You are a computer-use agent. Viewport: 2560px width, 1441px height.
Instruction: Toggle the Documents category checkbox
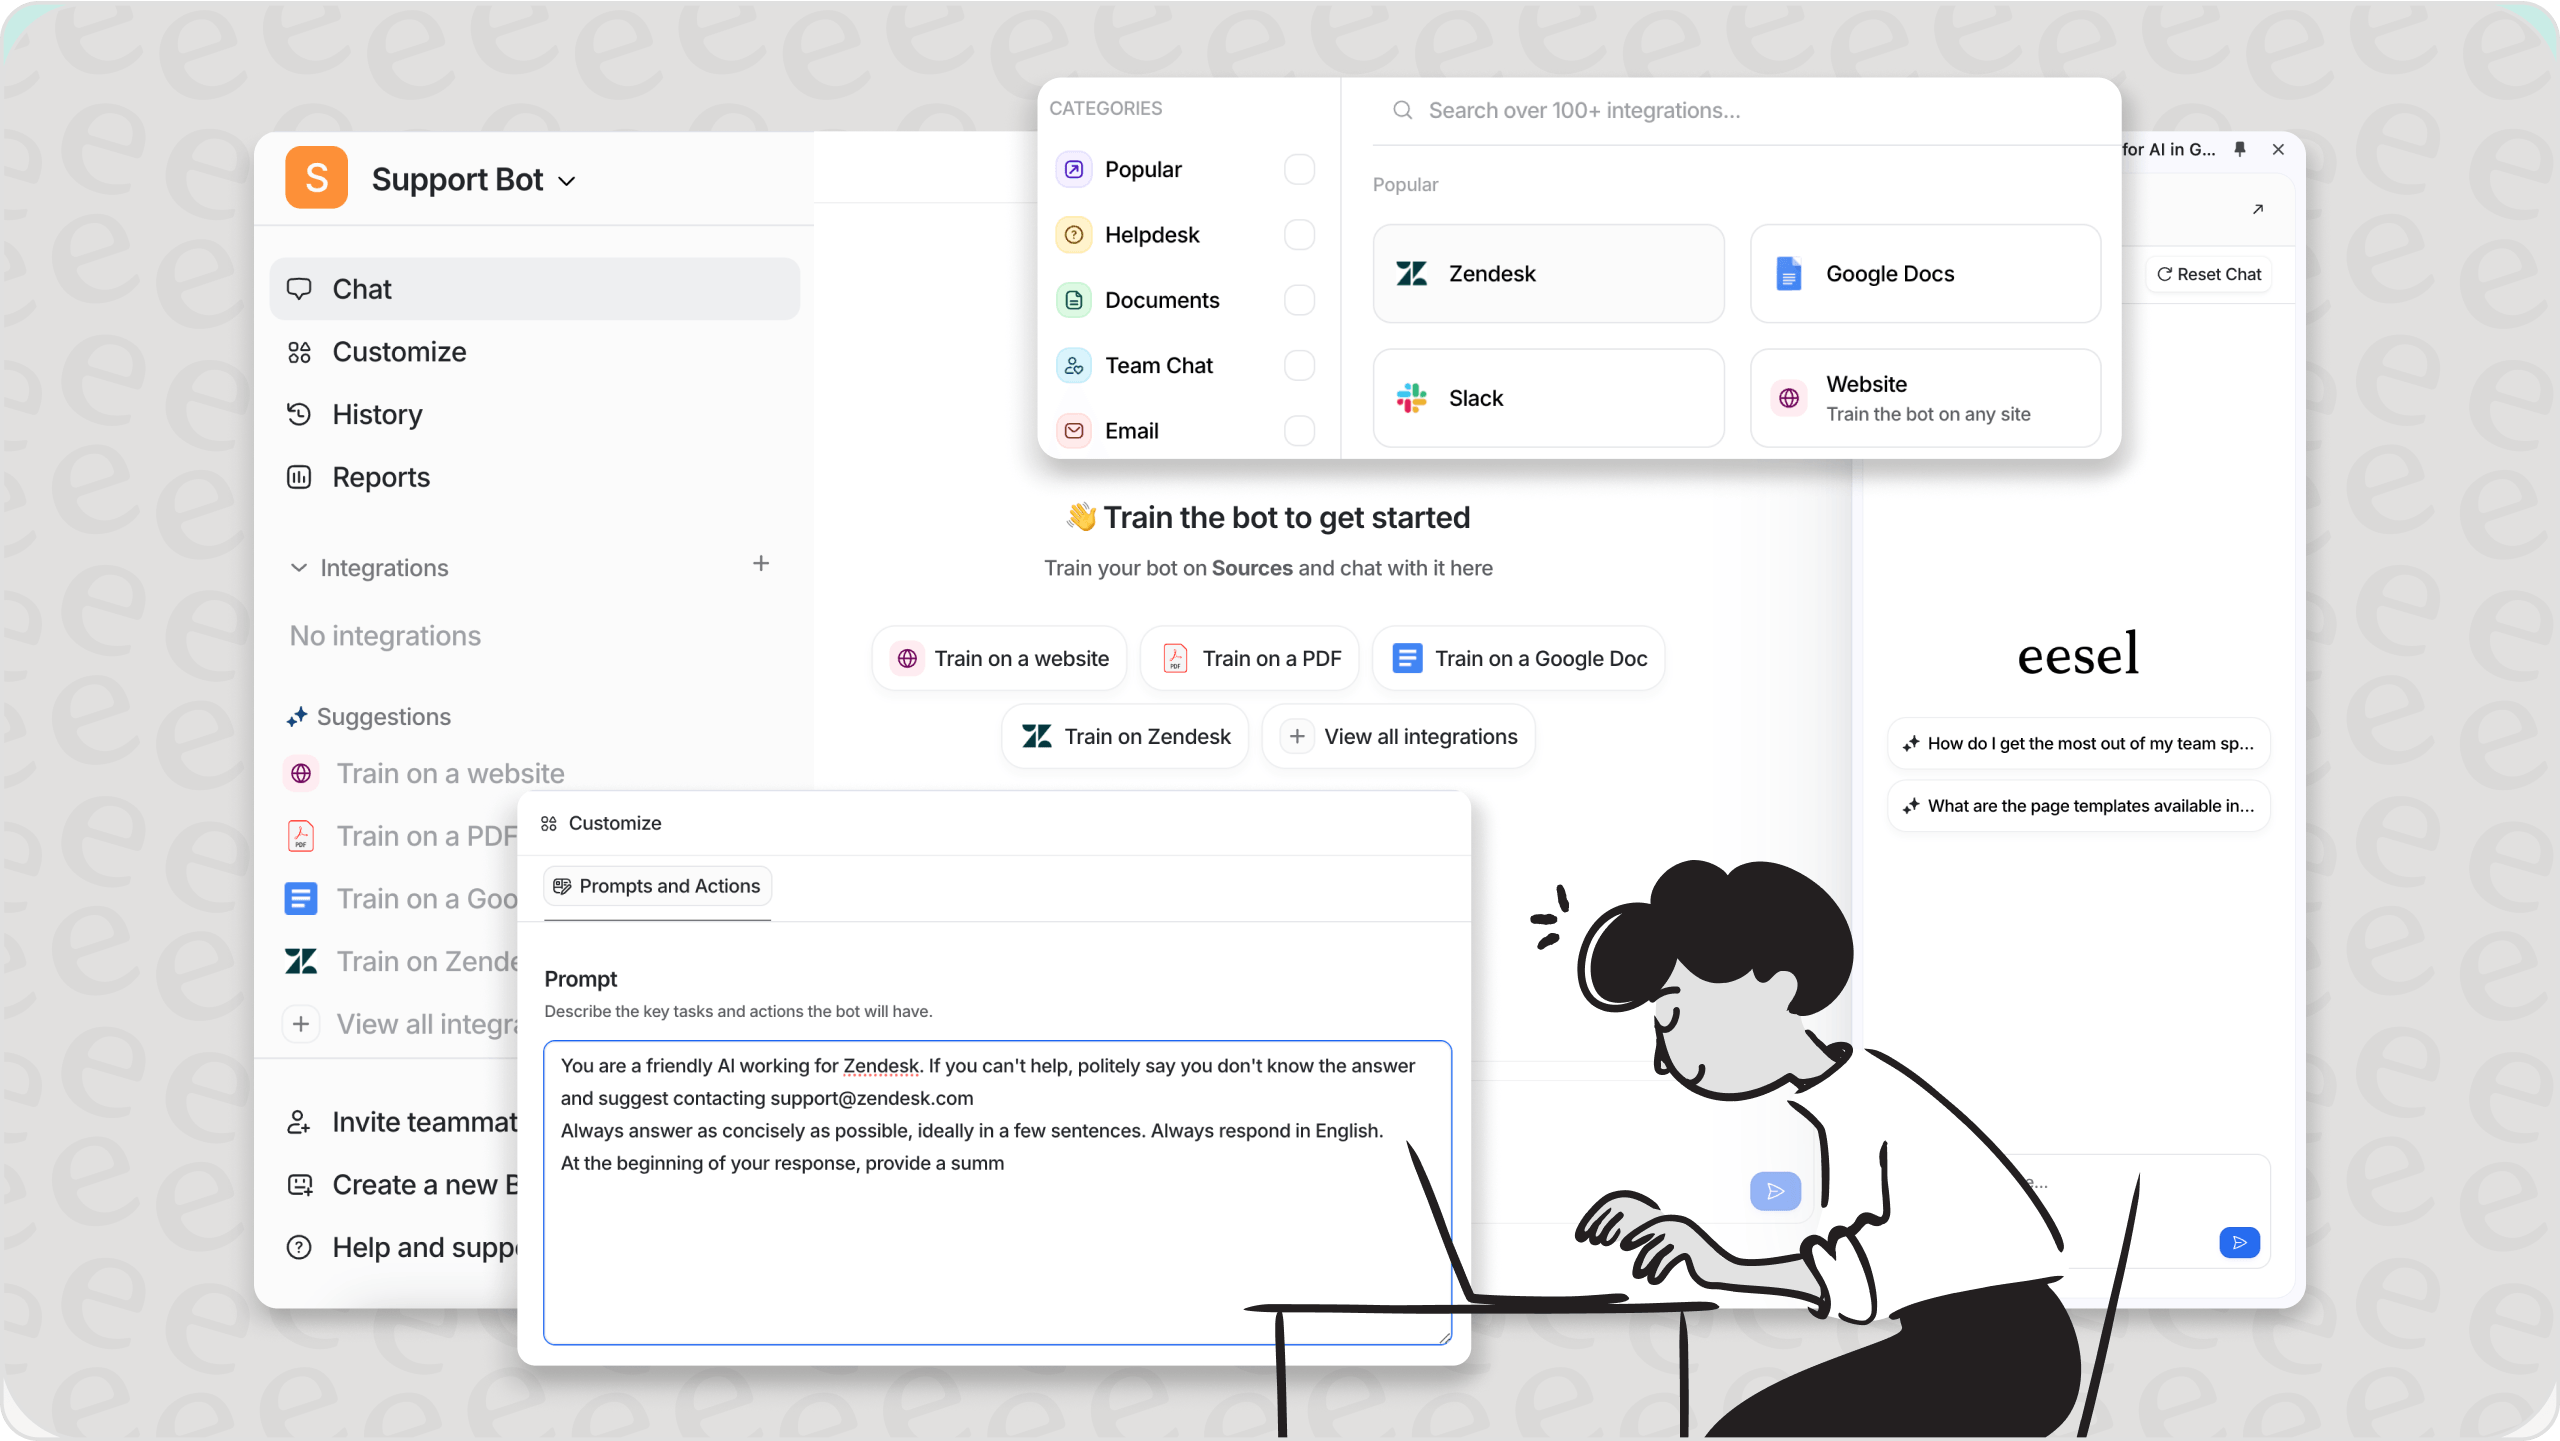point(1299,299)
